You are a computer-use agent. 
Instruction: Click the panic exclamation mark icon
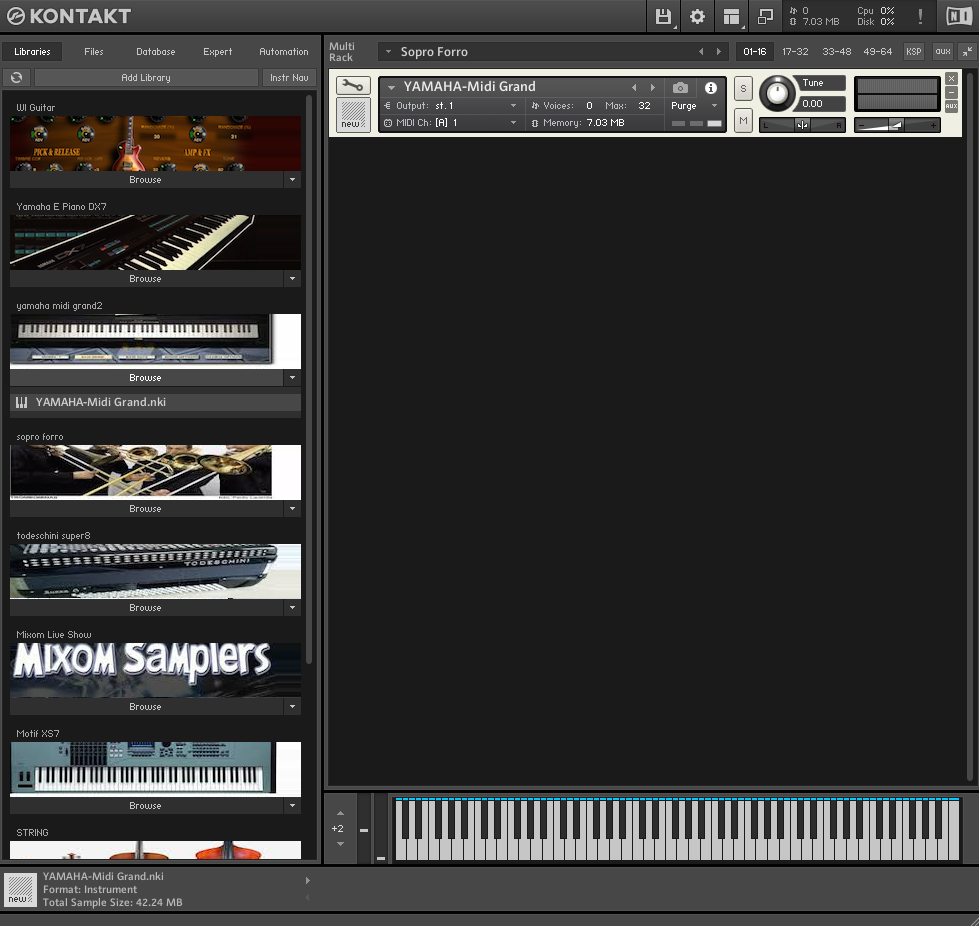pos(920,16)
